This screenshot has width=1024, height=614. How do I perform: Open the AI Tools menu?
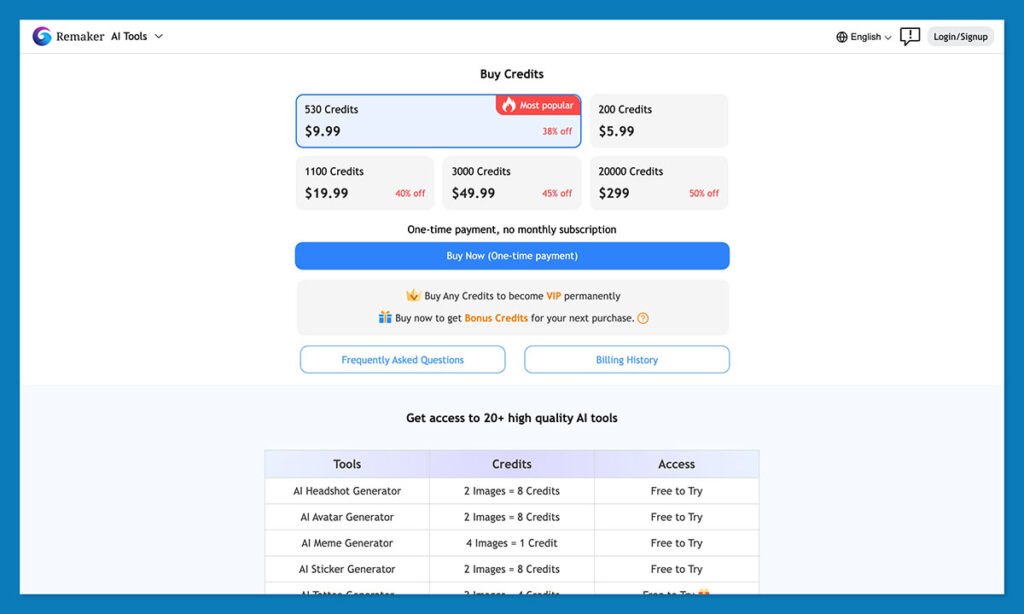[131, 36]
